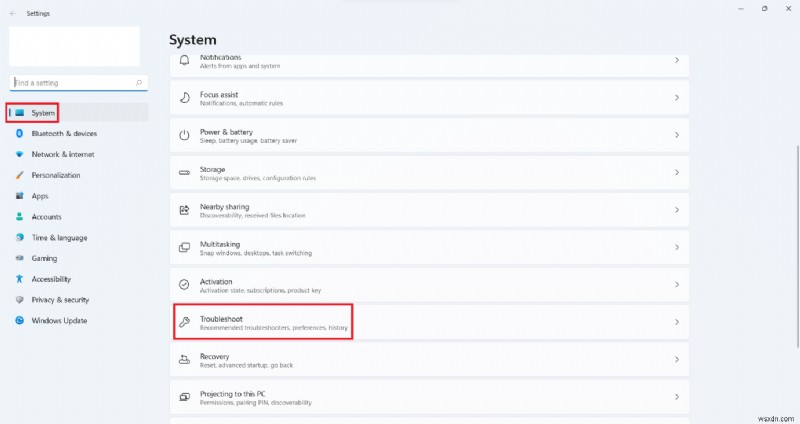This screenshot has width=800, height=424.
Task: Select Accessibility in the sidebar
Action: pos(79,279)
